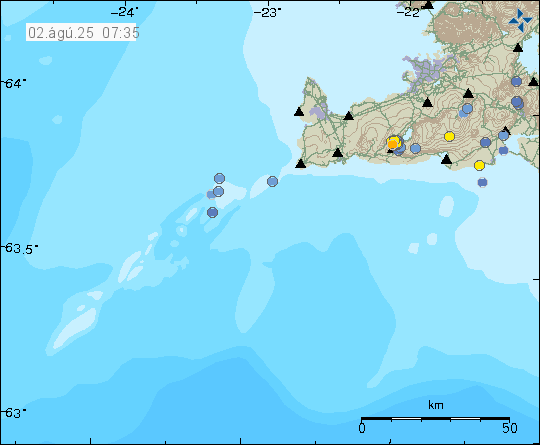Select the station triangle at the top edge near -22°
The height and width of the screenshot is (445, 540).
(x=428, y=4)
